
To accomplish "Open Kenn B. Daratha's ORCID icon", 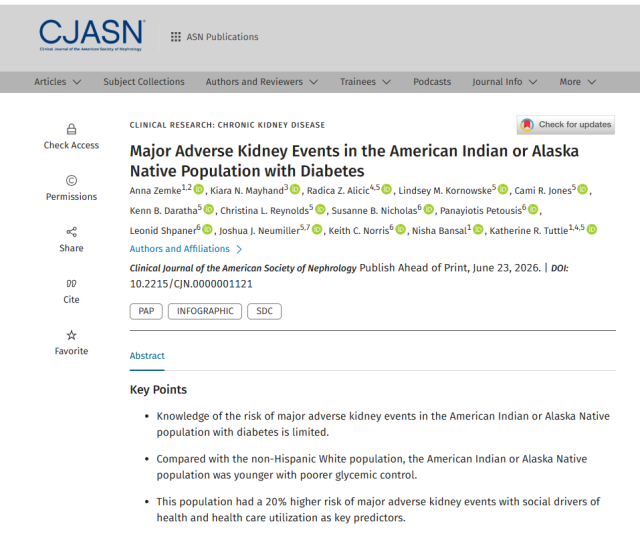I will pyautogui.click(x=209, y=209).
